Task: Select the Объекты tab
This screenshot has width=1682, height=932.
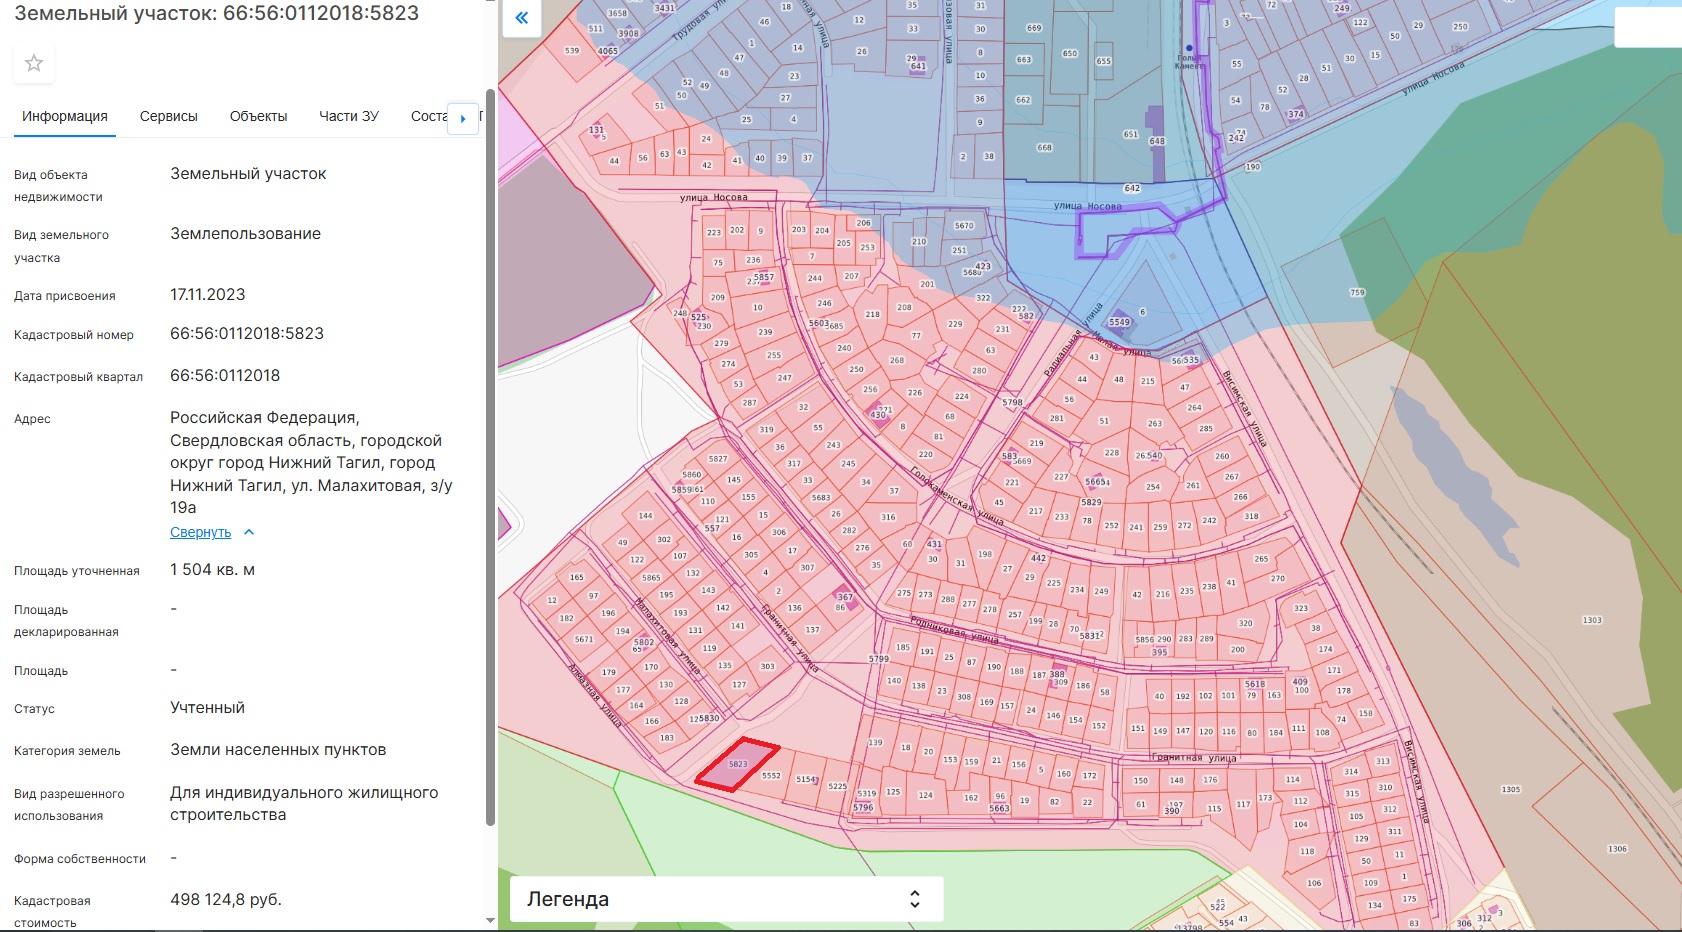Action: 258,116
